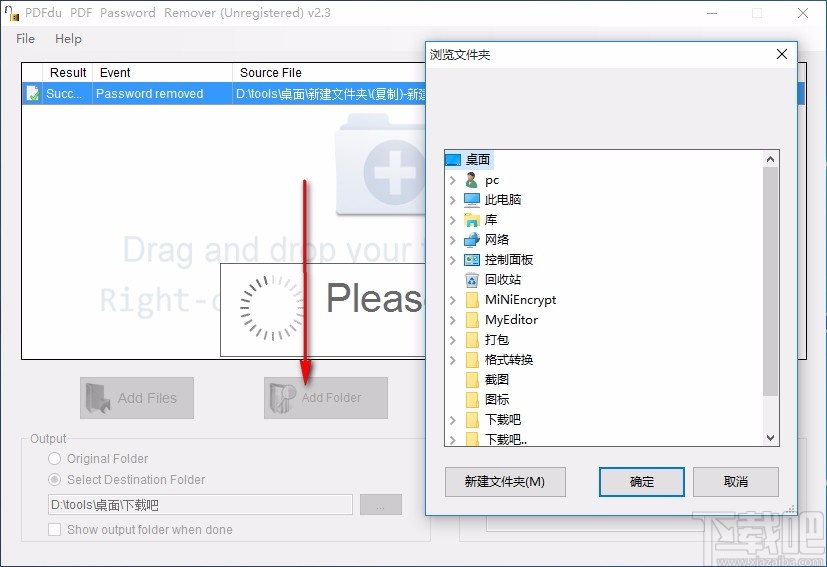Viewport: 827px width, 567px height.
Task: Expand the 网络 node
Action: pos(453,240)
